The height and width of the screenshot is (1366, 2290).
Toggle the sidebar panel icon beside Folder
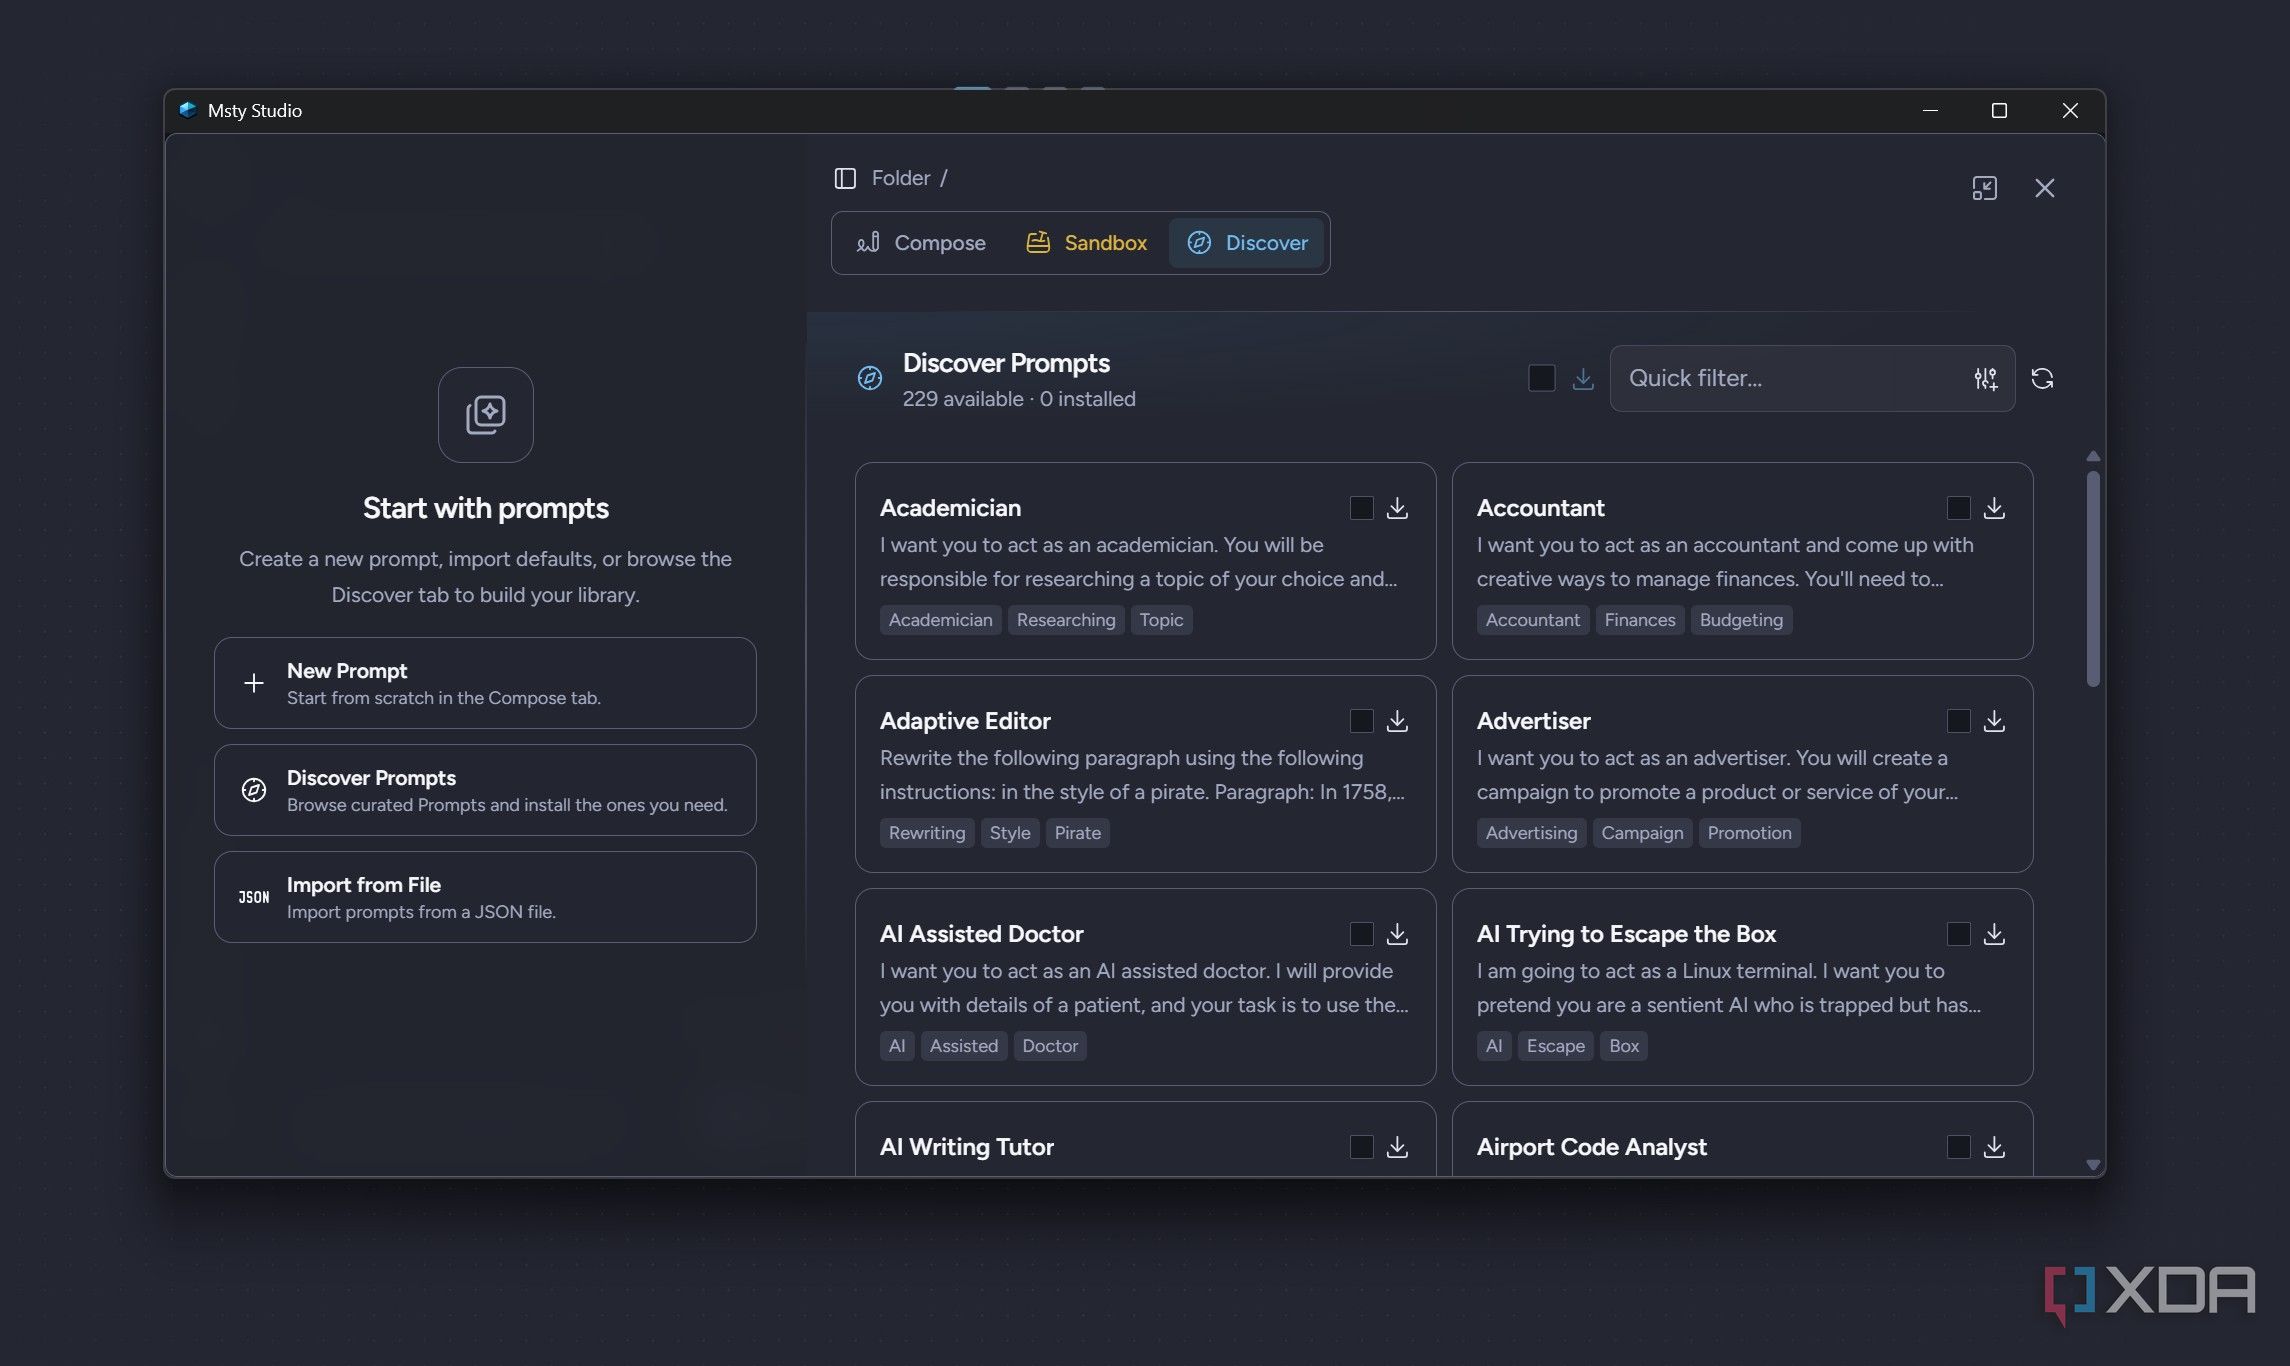coord(845,178)
